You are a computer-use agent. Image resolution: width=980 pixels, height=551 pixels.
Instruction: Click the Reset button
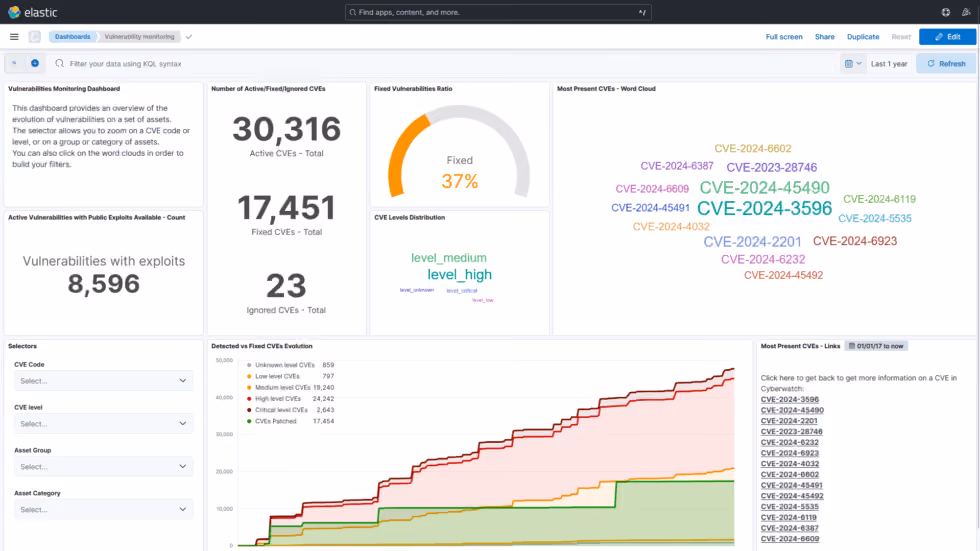click(901, 37)
